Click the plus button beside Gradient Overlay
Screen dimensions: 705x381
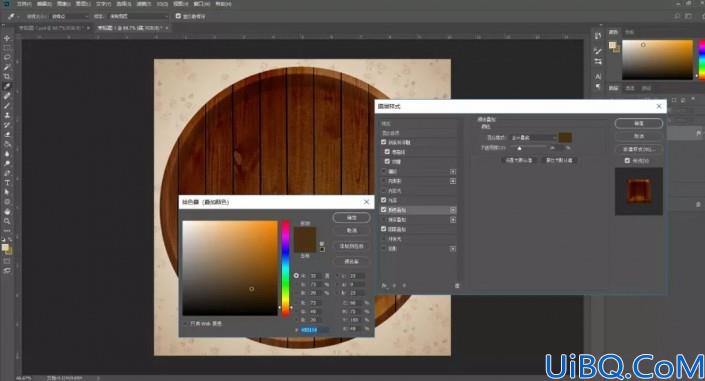453,220
